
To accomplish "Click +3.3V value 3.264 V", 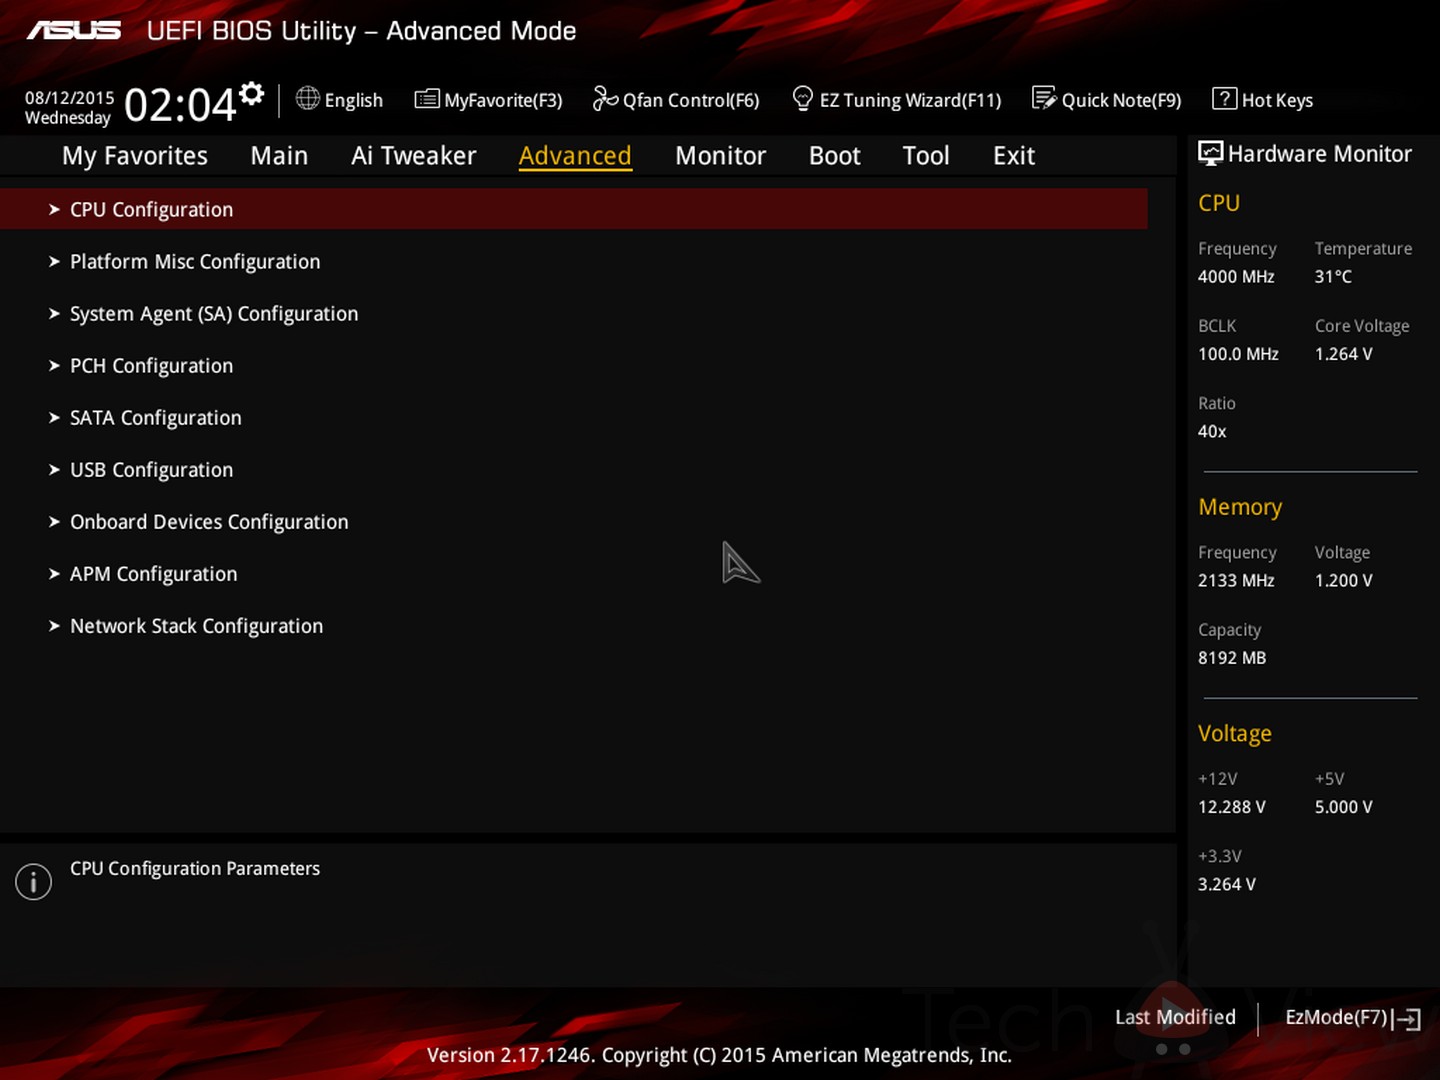I will tap(1227, 884).
